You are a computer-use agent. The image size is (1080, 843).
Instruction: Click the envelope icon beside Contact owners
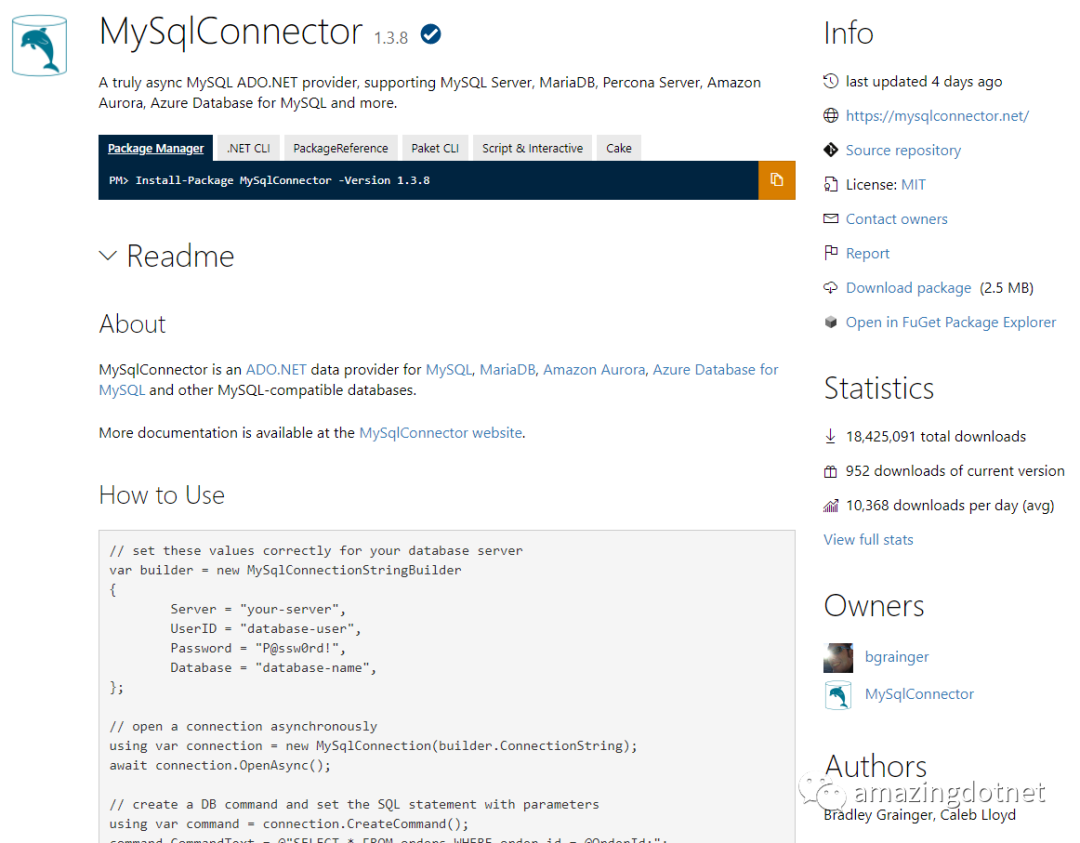coord(831,219)
